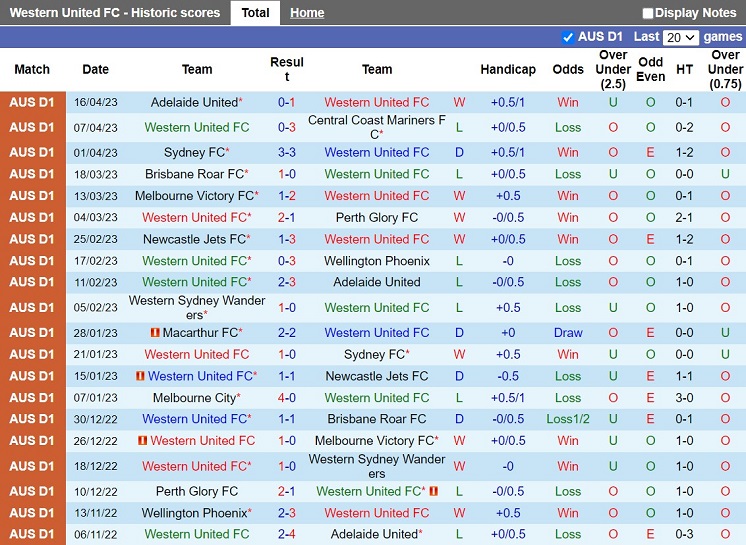Screen dimensions: 746x545
Task: Select the 3-0 half-time score for Melbourne City
Action: [x=684, y=398]
